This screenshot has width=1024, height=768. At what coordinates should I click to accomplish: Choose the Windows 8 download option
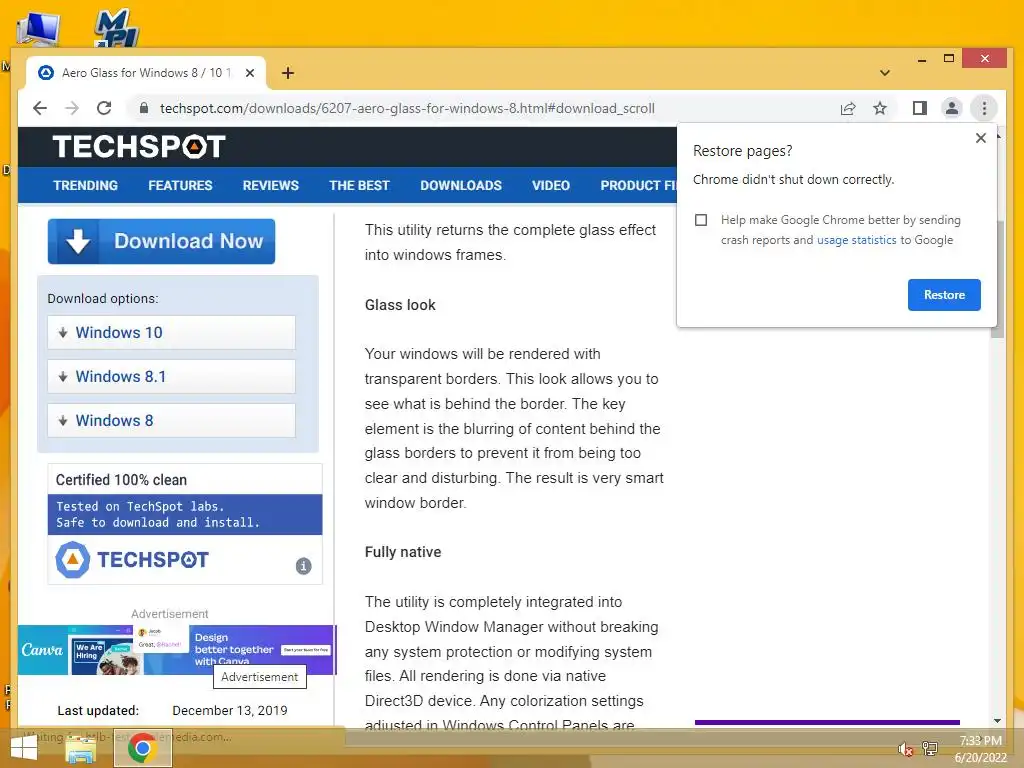[x=171, y=421]
